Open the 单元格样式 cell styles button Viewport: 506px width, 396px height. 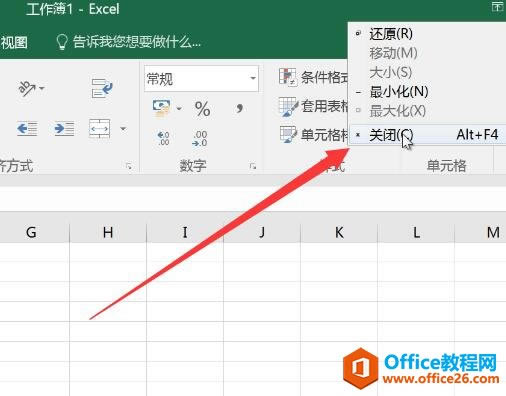(313, 135)
